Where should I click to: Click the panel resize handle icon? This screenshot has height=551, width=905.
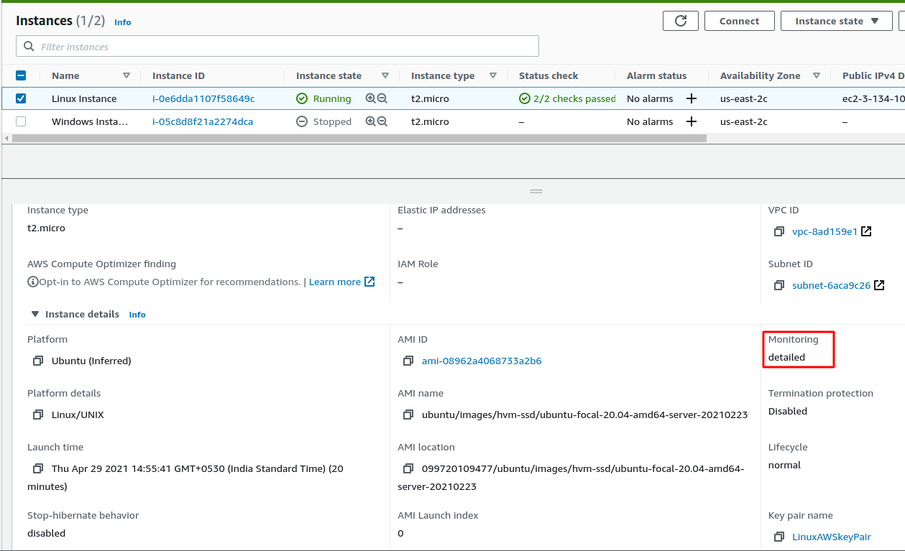[536, 191]
